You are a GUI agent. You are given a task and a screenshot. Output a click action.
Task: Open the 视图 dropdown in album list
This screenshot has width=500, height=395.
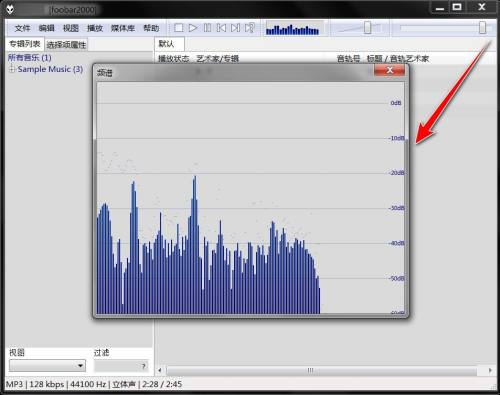point(47,366)
